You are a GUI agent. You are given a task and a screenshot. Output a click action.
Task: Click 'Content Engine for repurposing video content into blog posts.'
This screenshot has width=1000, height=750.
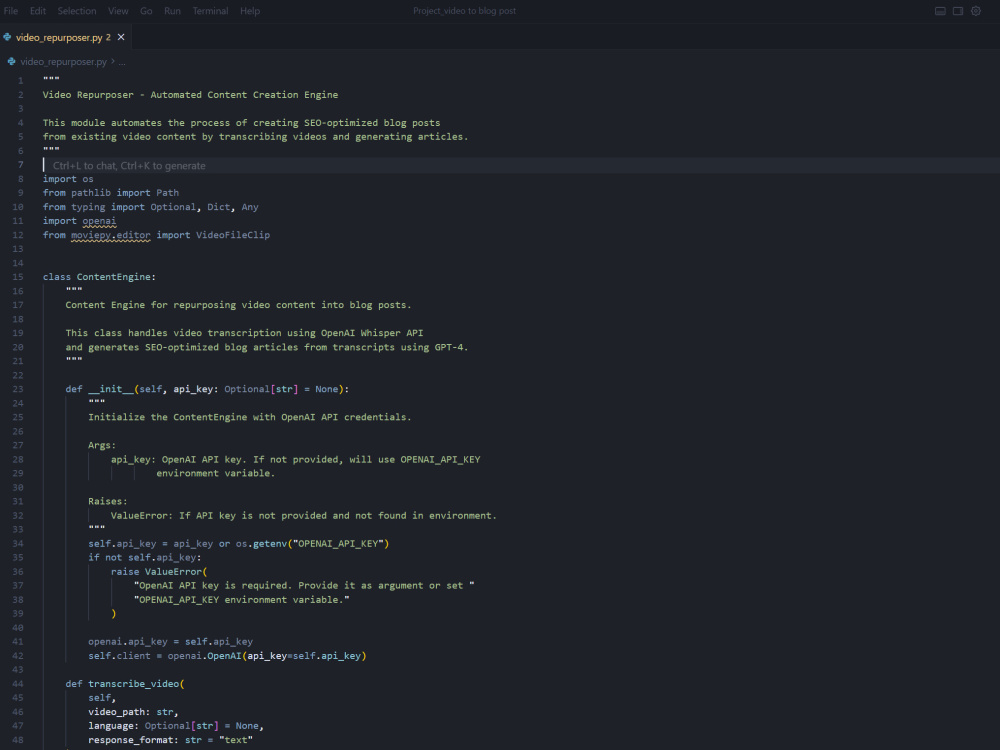click(238, 305)
